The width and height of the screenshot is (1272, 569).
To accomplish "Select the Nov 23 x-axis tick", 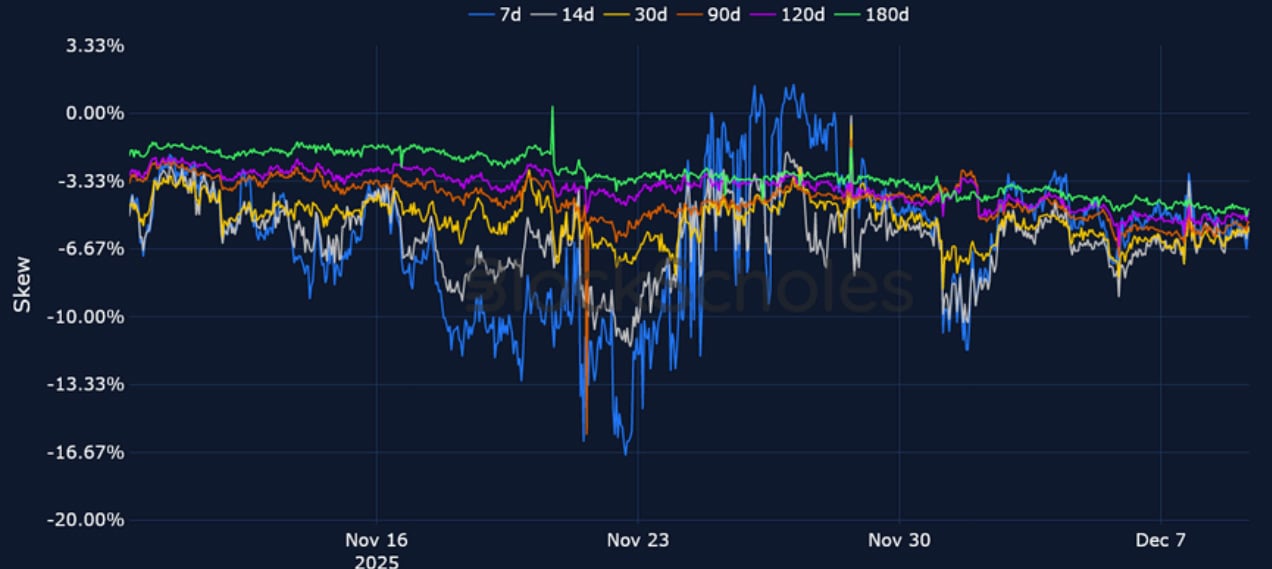I will (x=638, y=541).
